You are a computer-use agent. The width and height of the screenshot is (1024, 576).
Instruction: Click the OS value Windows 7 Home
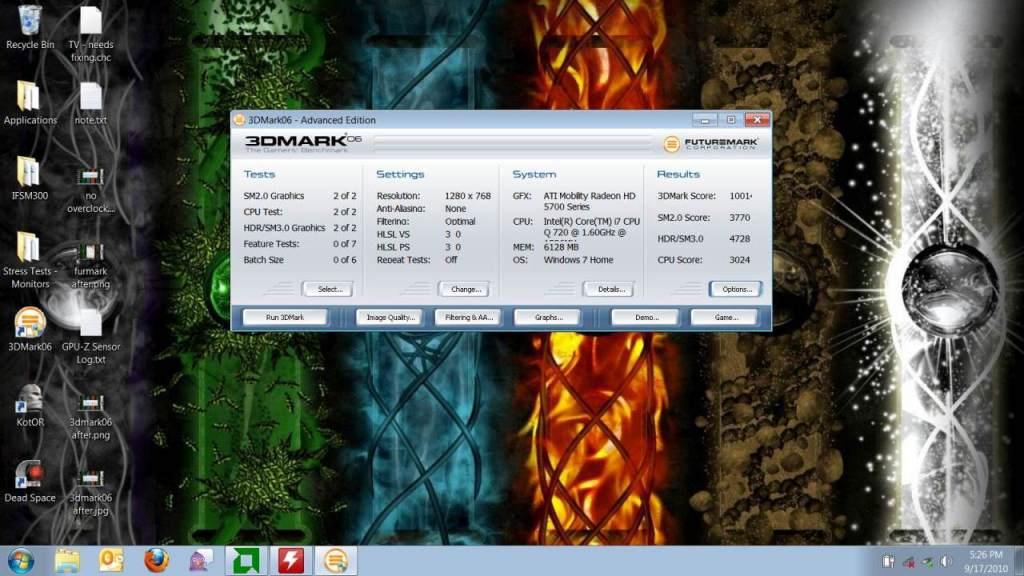pyautogui.click(x=578, y=260)
